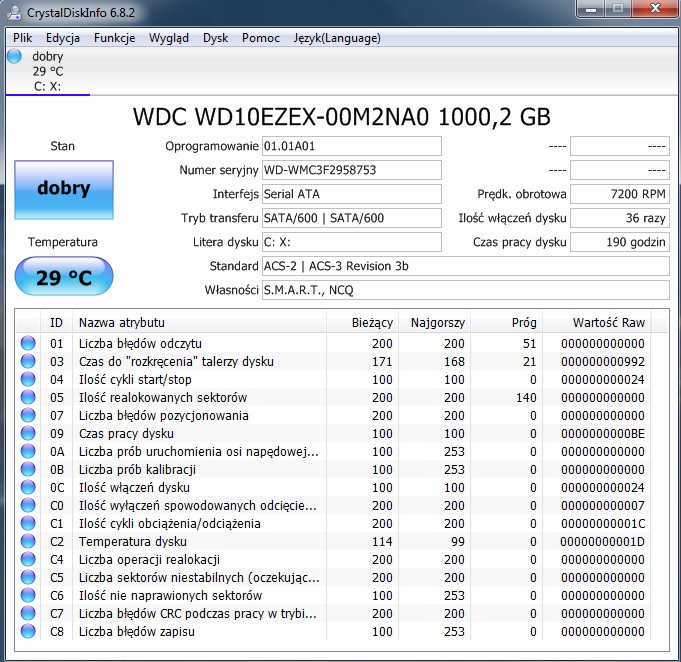
Task: Click status orb for C1 cykli obciążenia/odciążenia
Action: (28, 523)
